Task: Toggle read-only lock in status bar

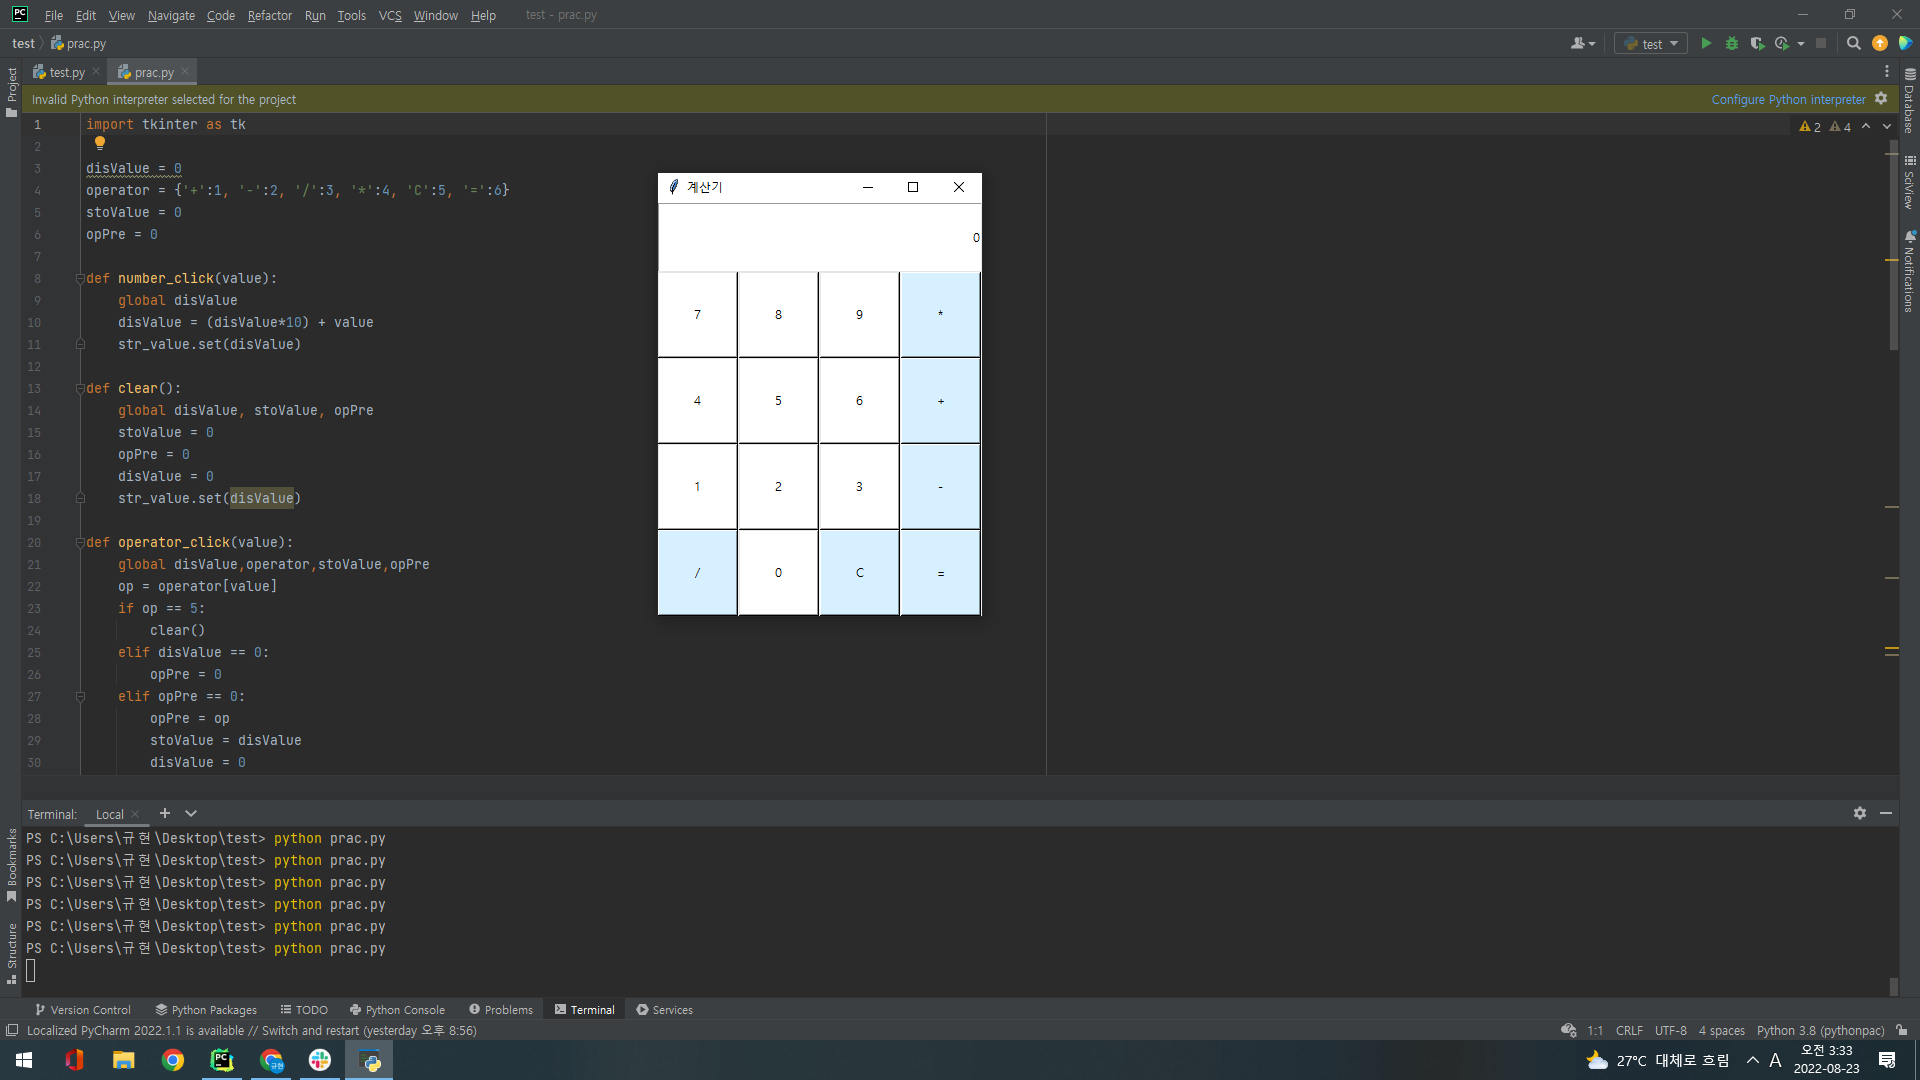Action: coord(1901,1030)
